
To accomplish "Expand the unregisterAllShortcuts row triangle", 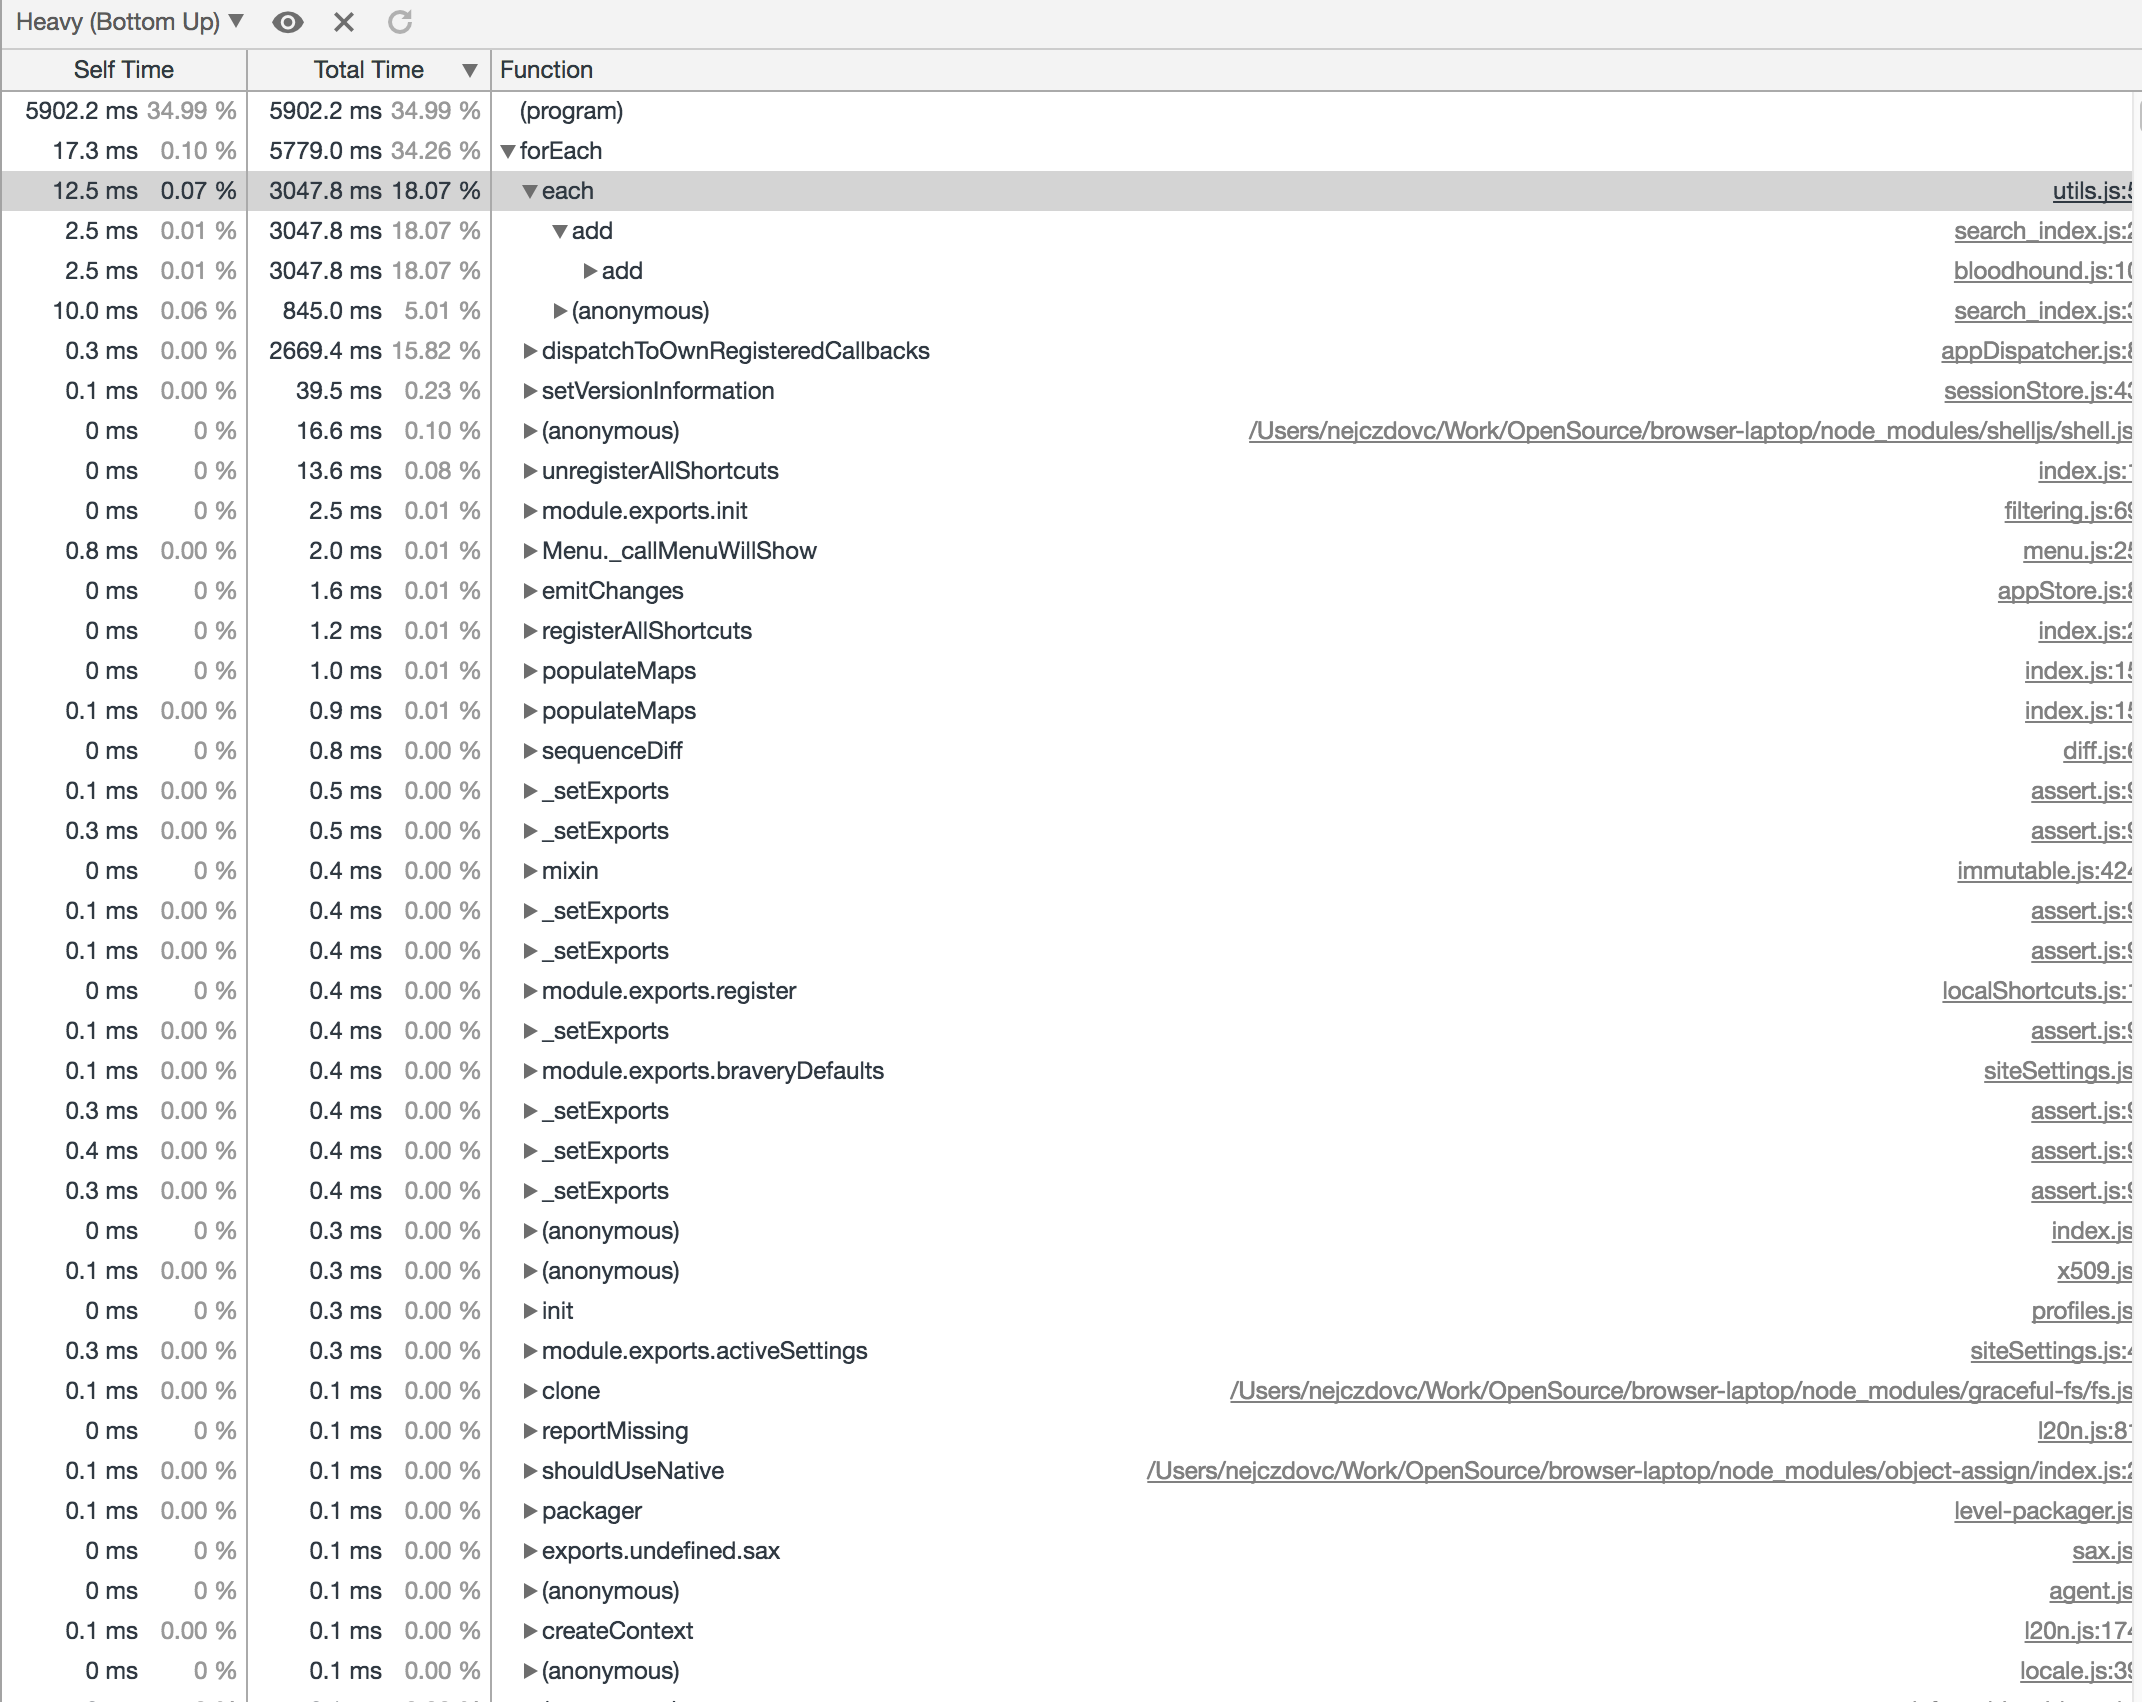I will tap(530, 471).
